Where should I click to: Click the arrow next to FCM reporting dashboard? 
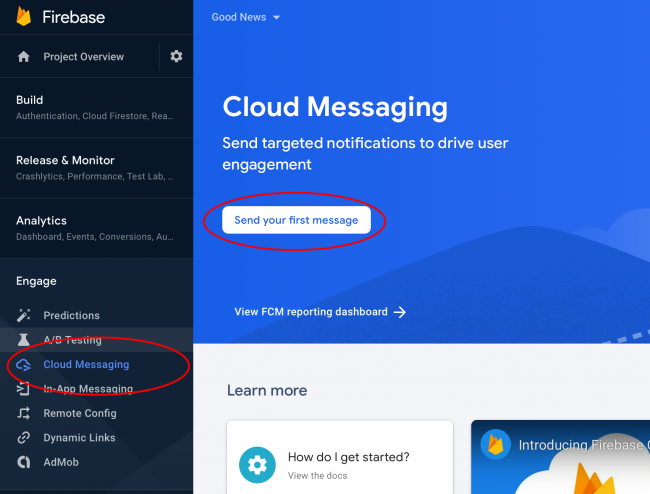click(400, 312)
